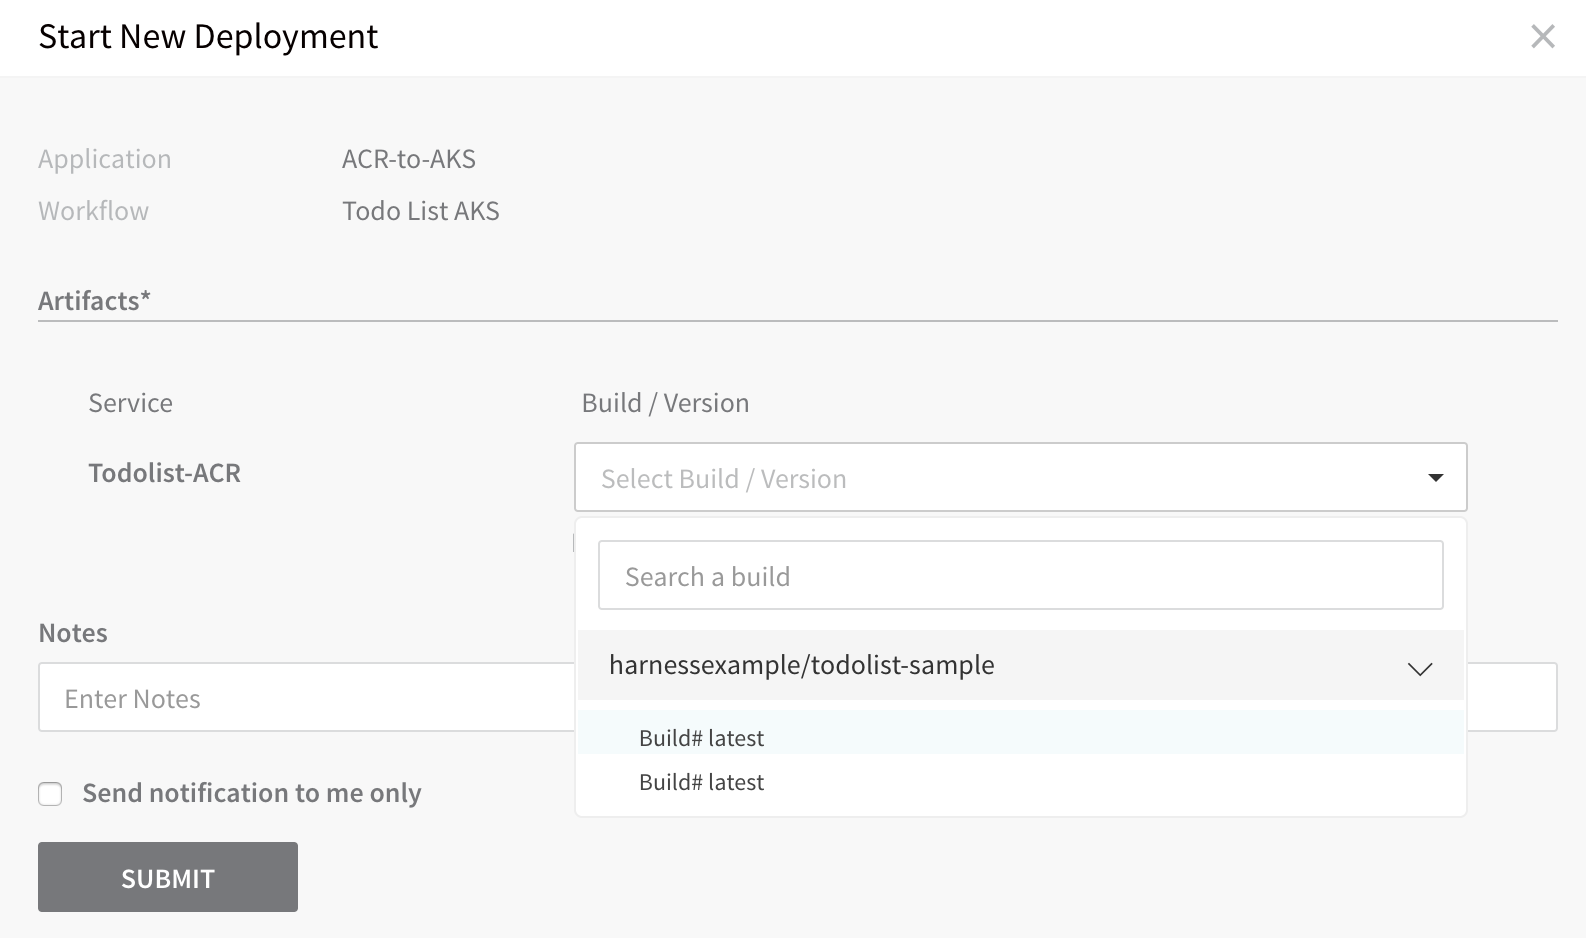The image size is (1586, 938).
Task: Click into the Enter Notes field
Action: pos(307,698)
